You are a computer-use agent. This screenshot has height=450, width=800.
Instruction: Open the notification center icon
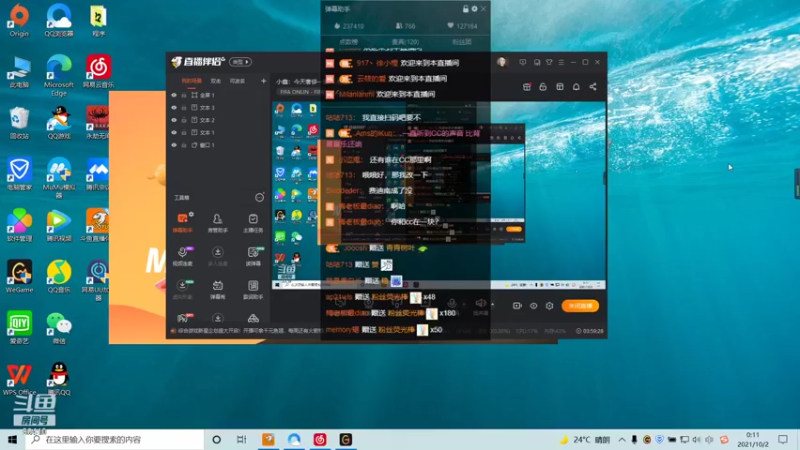click(783, 439)
